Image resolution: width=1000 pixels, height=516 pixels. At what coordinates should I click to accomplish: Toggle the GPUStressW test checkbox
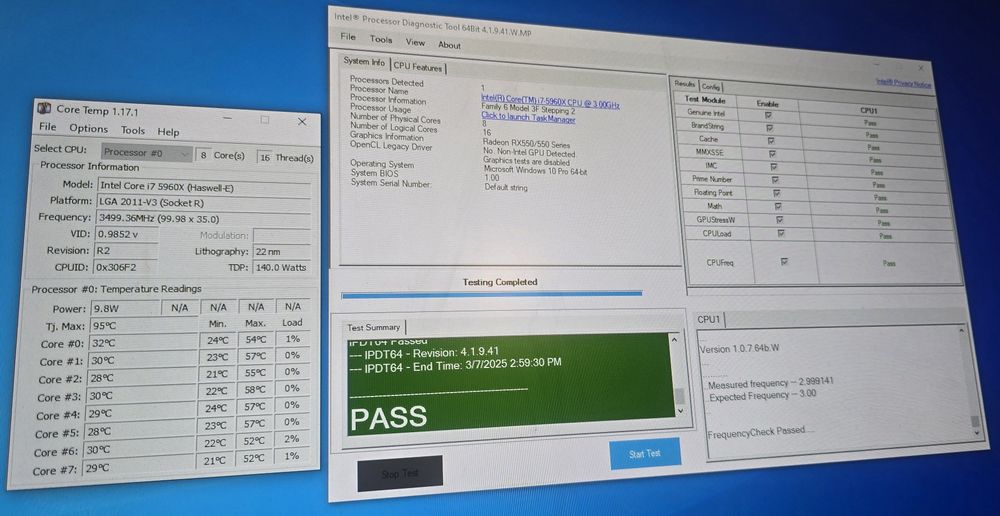pyautogui.click(x=779, y=219)
